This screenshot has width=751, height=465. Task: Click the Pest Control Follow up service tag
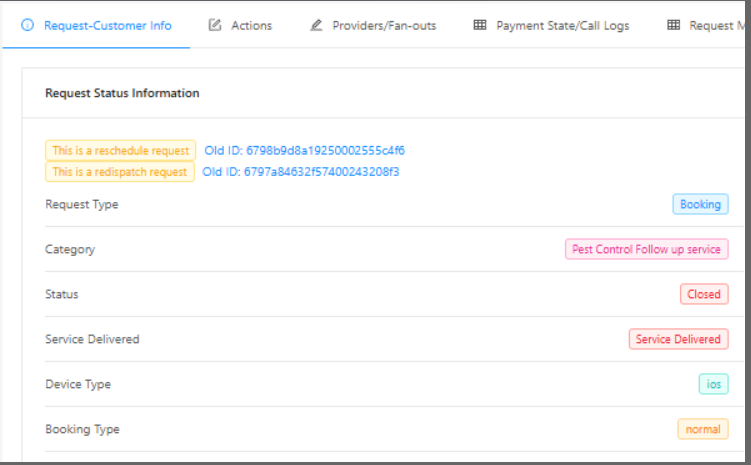[x=645, y=249]
